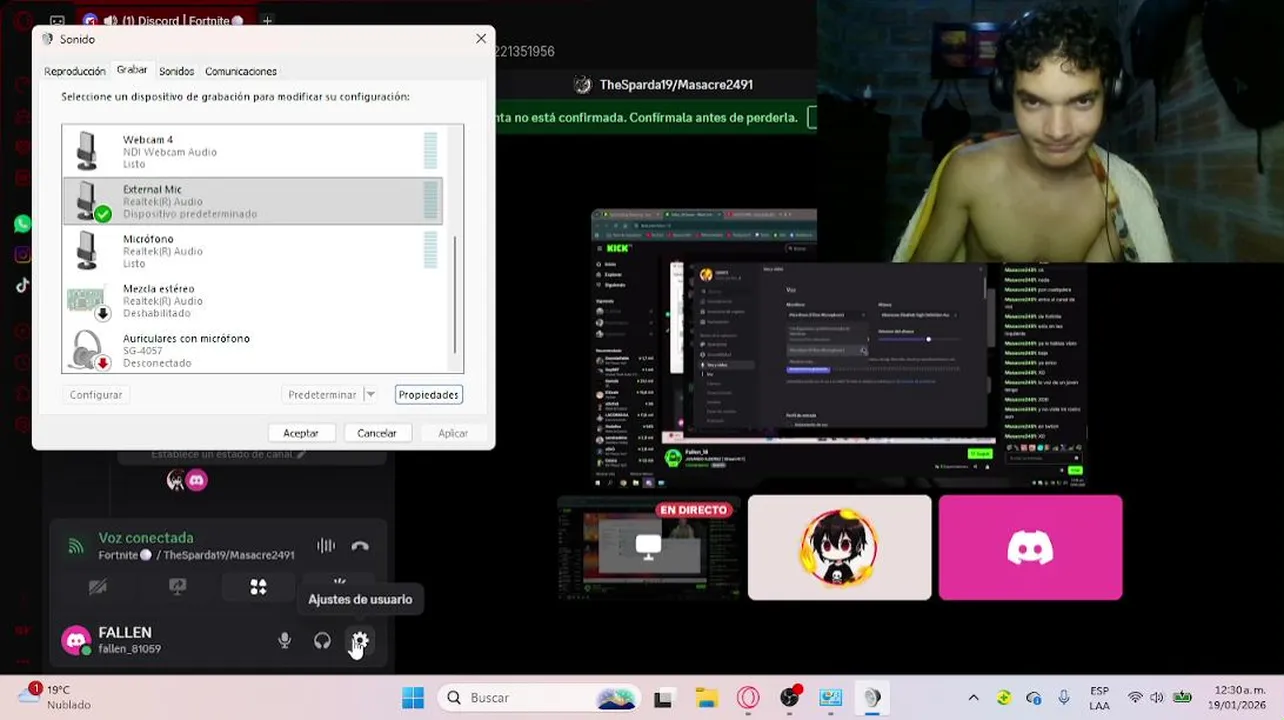Click system tray microphone icon
This screenshot has width=1284, height=720.
click(1064, 697)
